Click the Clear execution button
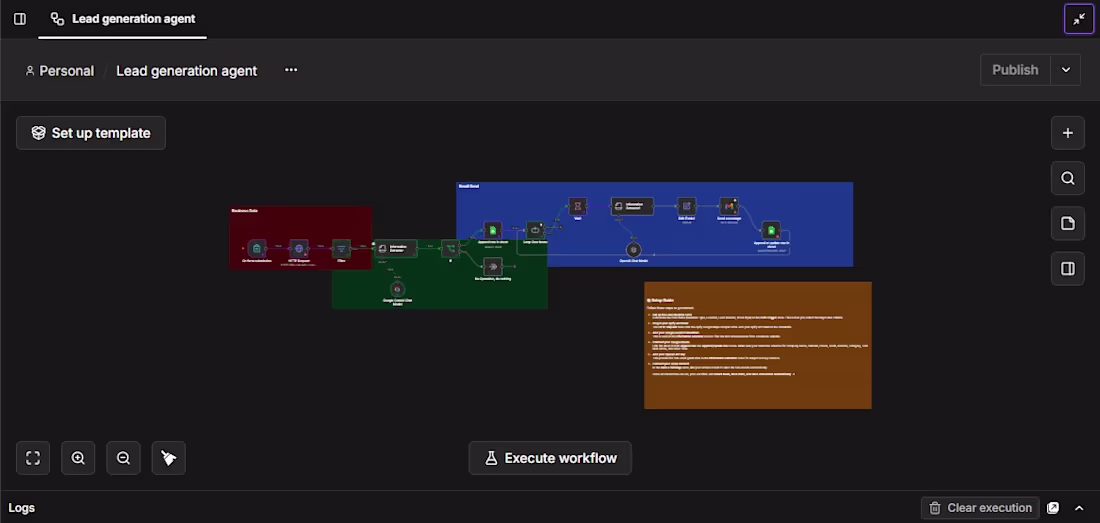The width and height of the screenshot is (1100, 523). click(980, 508)
